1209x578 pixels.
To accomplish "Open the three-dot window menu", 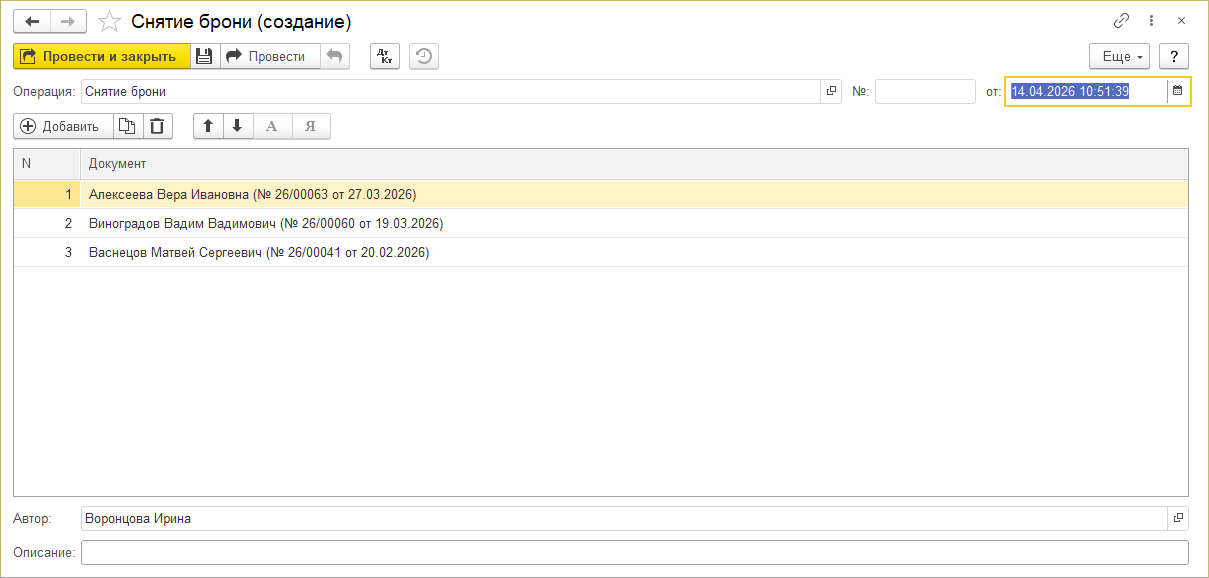I will [1151, 21].
